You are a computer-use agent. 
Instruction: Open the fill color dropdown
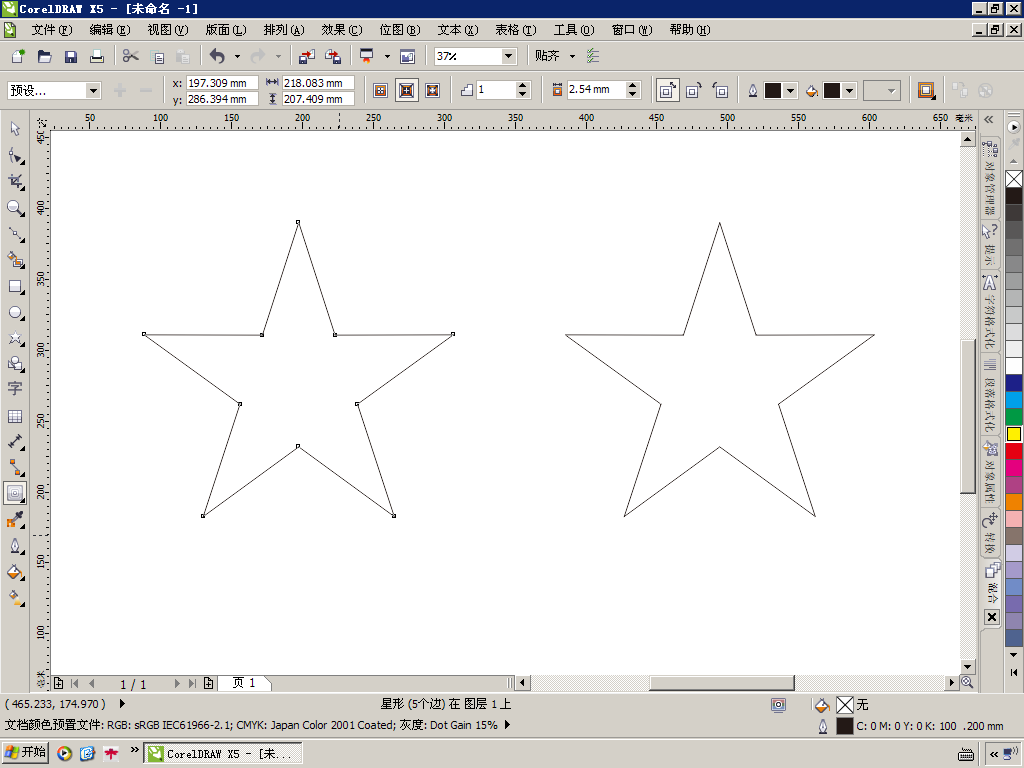(849, 90)
